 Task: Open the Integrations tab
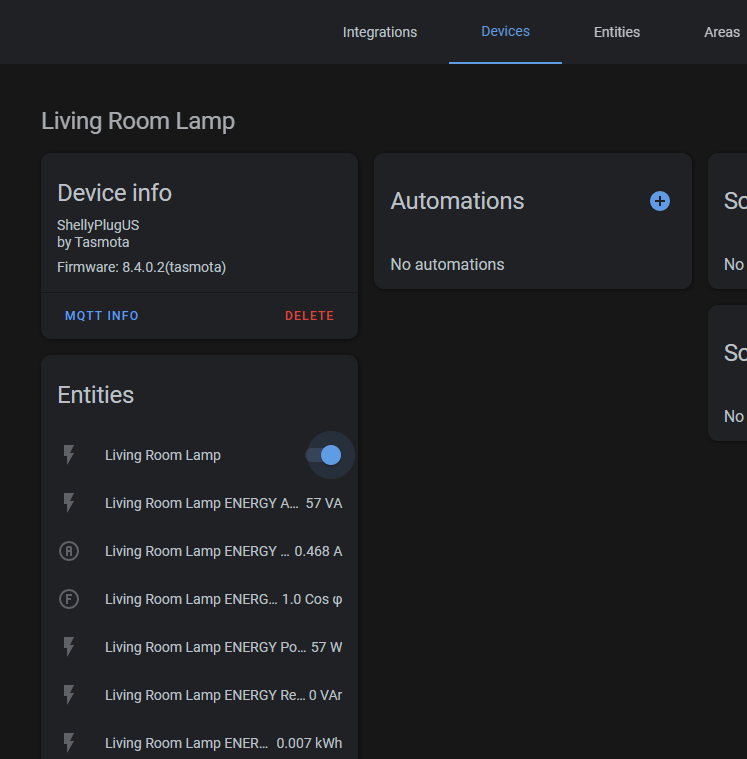click(x=380, y=32)
